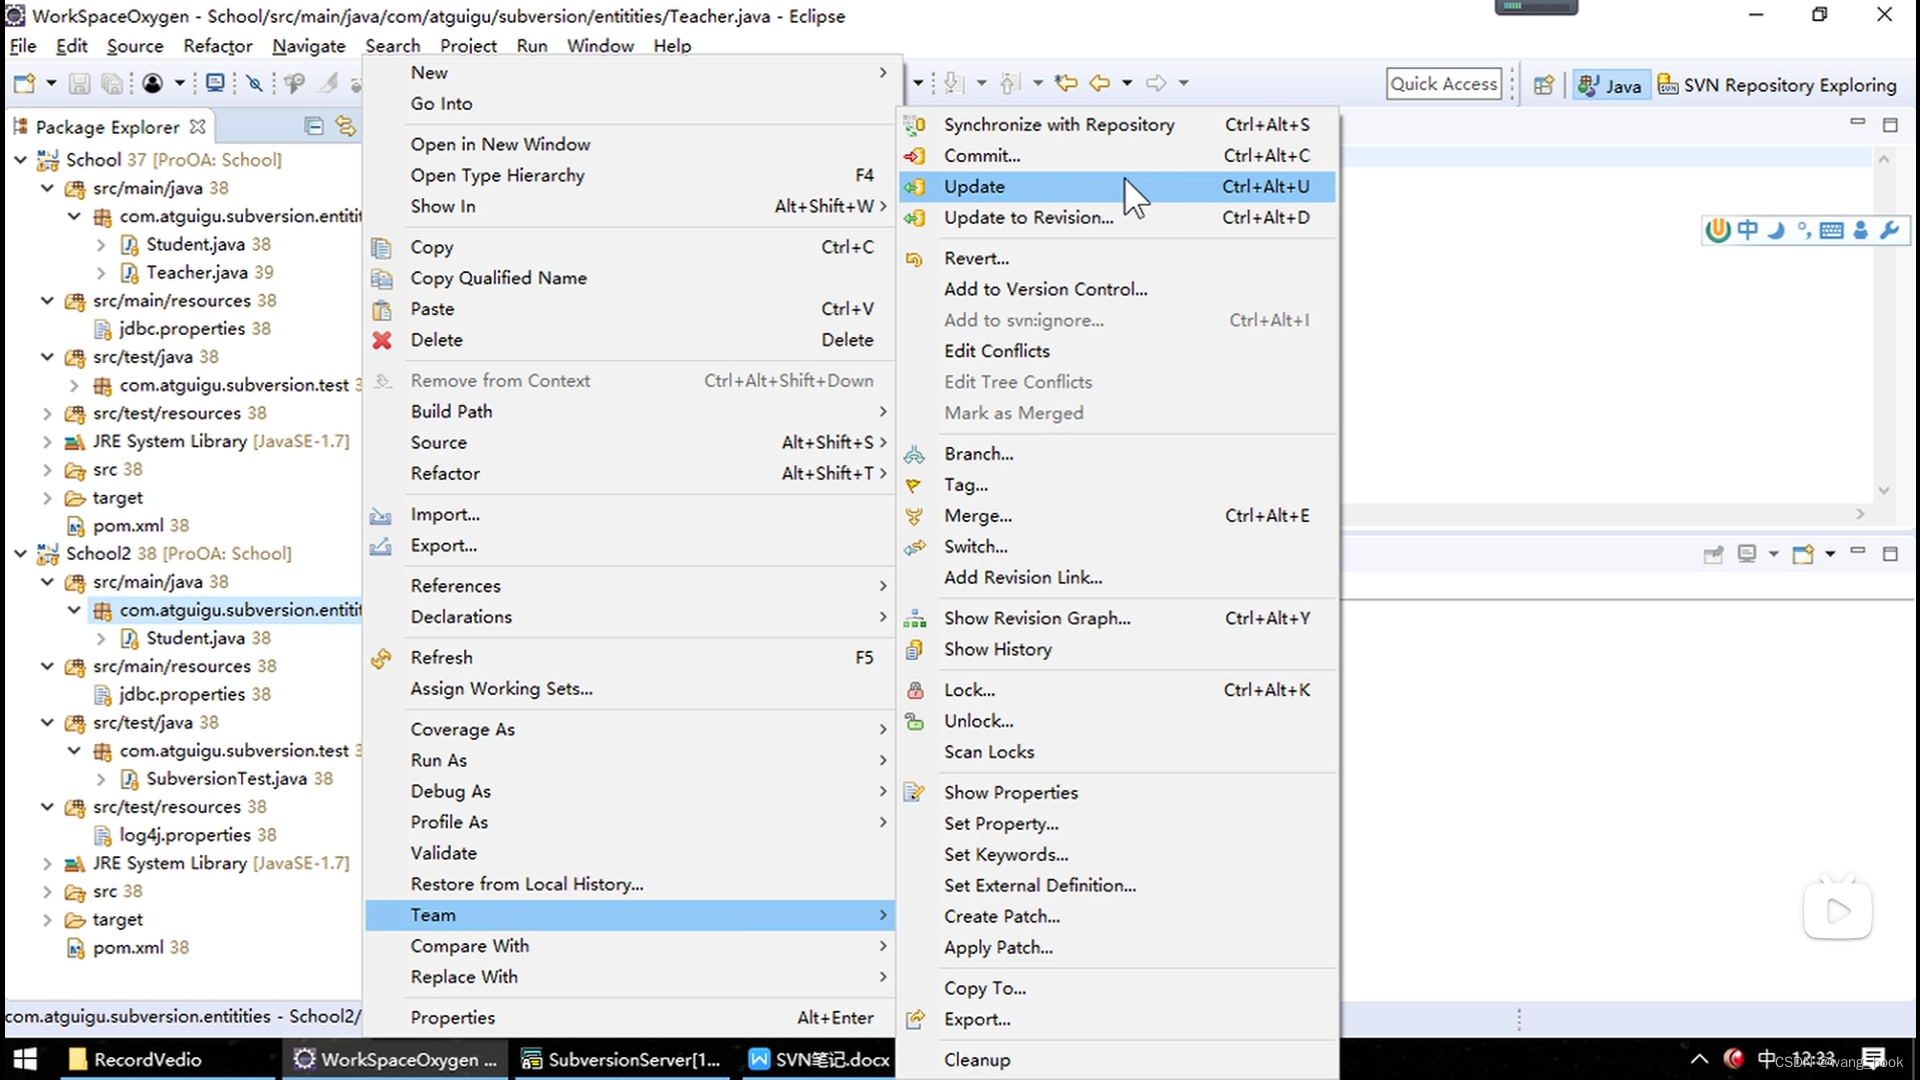1920x1080 pixels.
Task: Click Synchronize with Repository entry
Action: point(1117,124)
